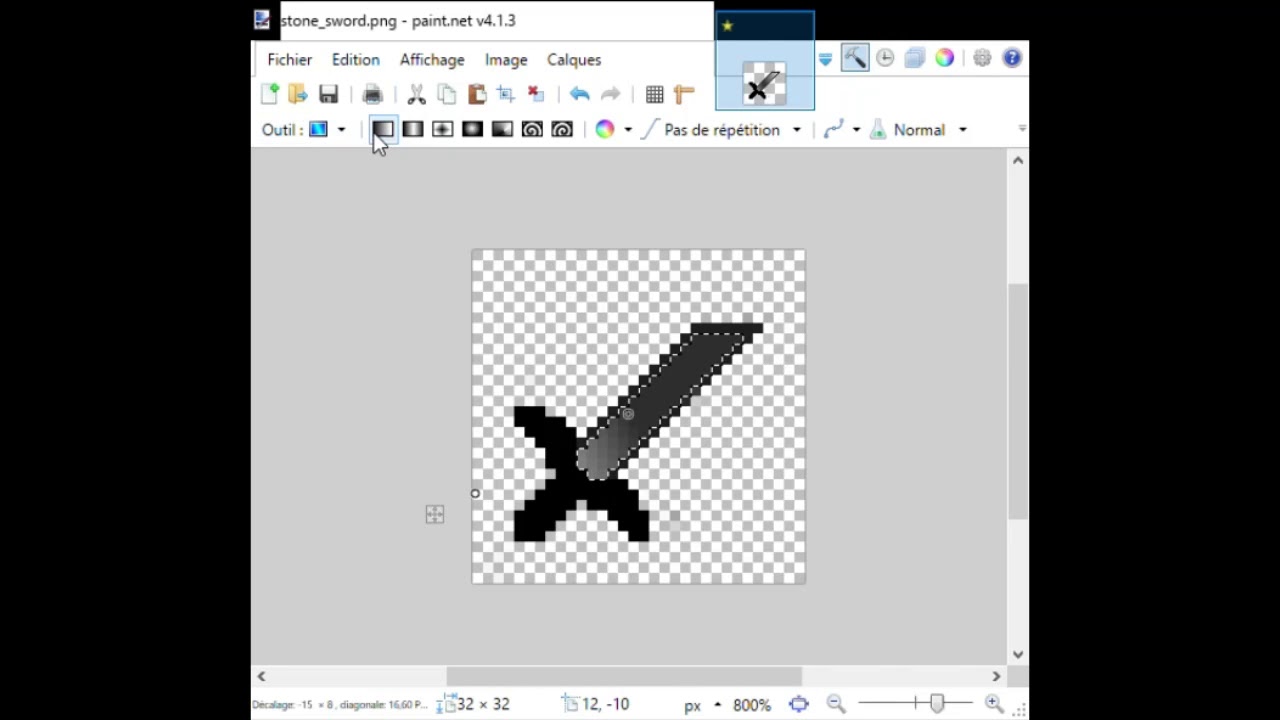Screen dimensions: 1280x720
Task: Open the Fichier menu
Action: click(x=290, y=60)
